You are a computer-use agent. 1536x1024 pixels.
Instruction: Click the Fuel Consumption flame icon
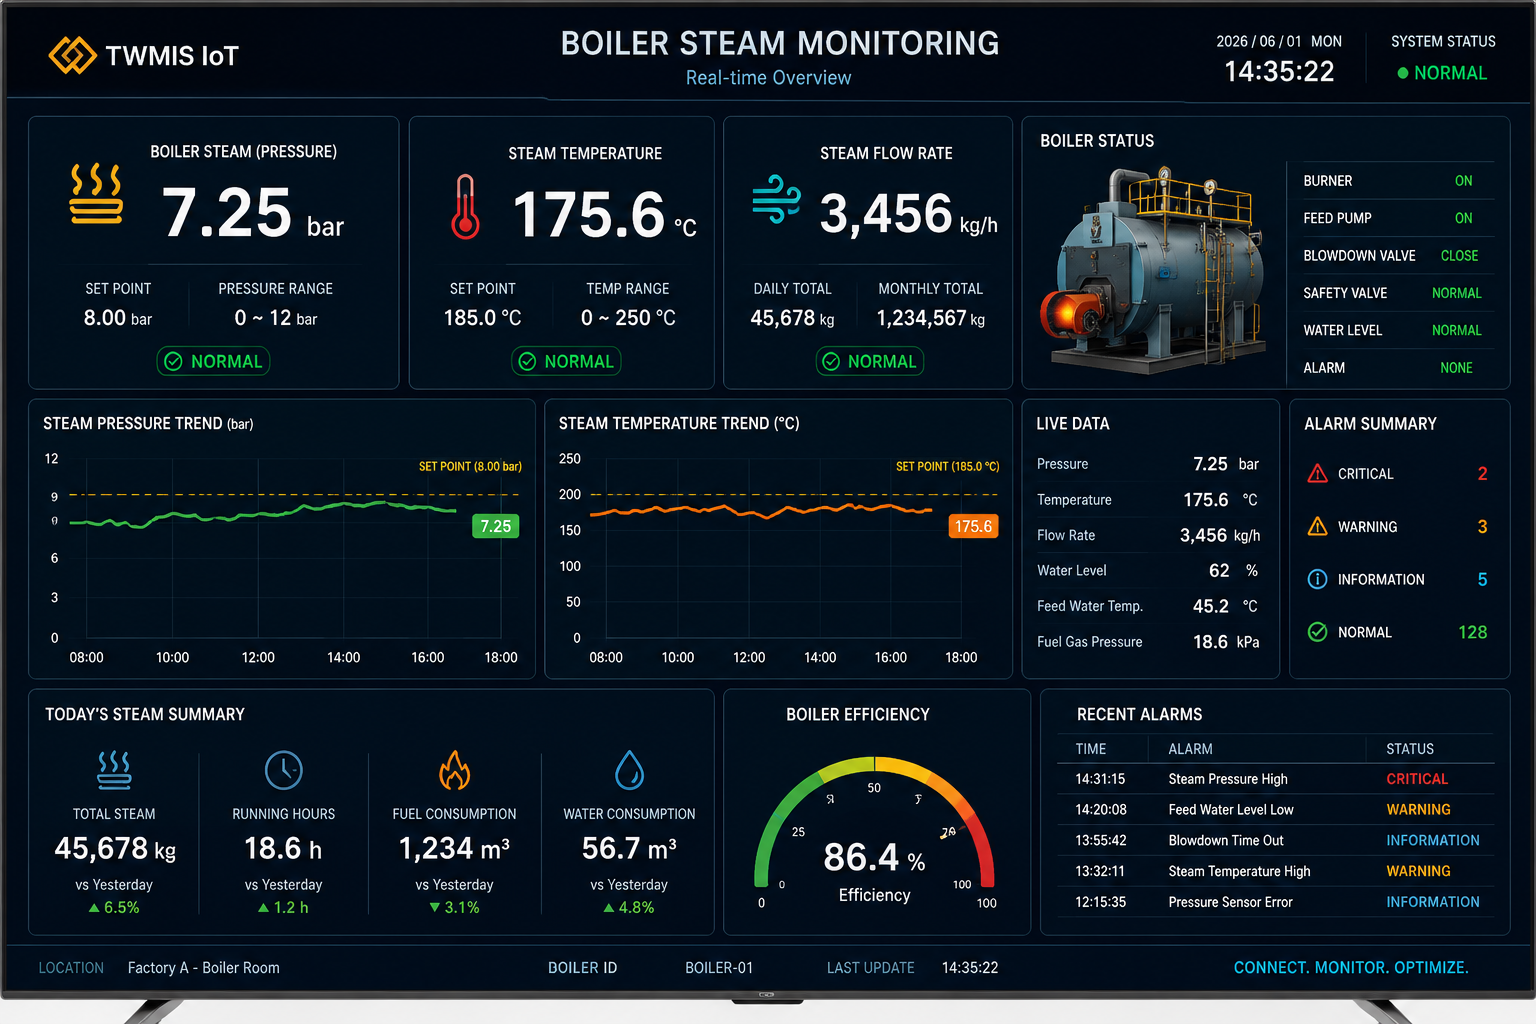454,770
